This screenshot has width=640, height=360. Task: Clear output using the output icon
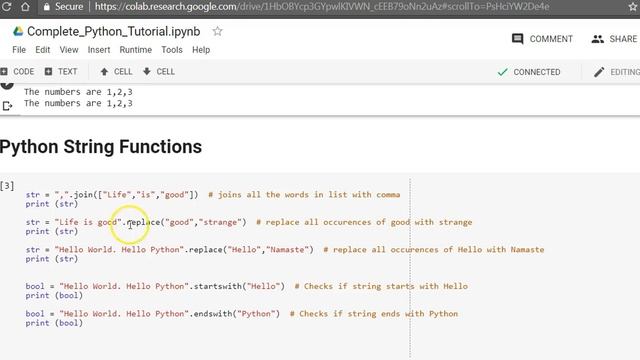coord(7,106)
